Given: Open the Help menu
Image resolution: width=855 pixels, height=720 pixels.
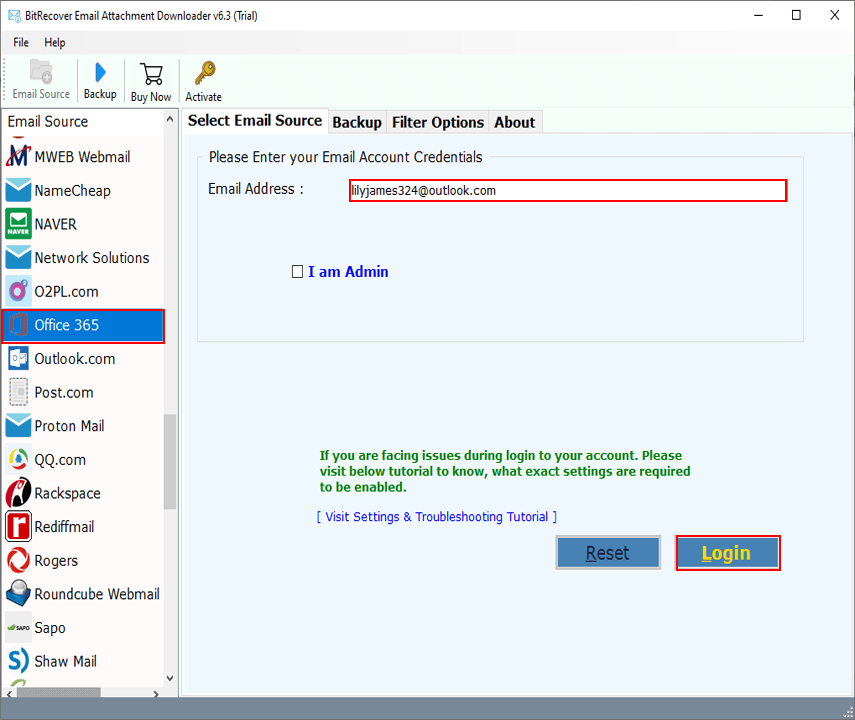Looking at the screenshot, I should pos(55,43).
